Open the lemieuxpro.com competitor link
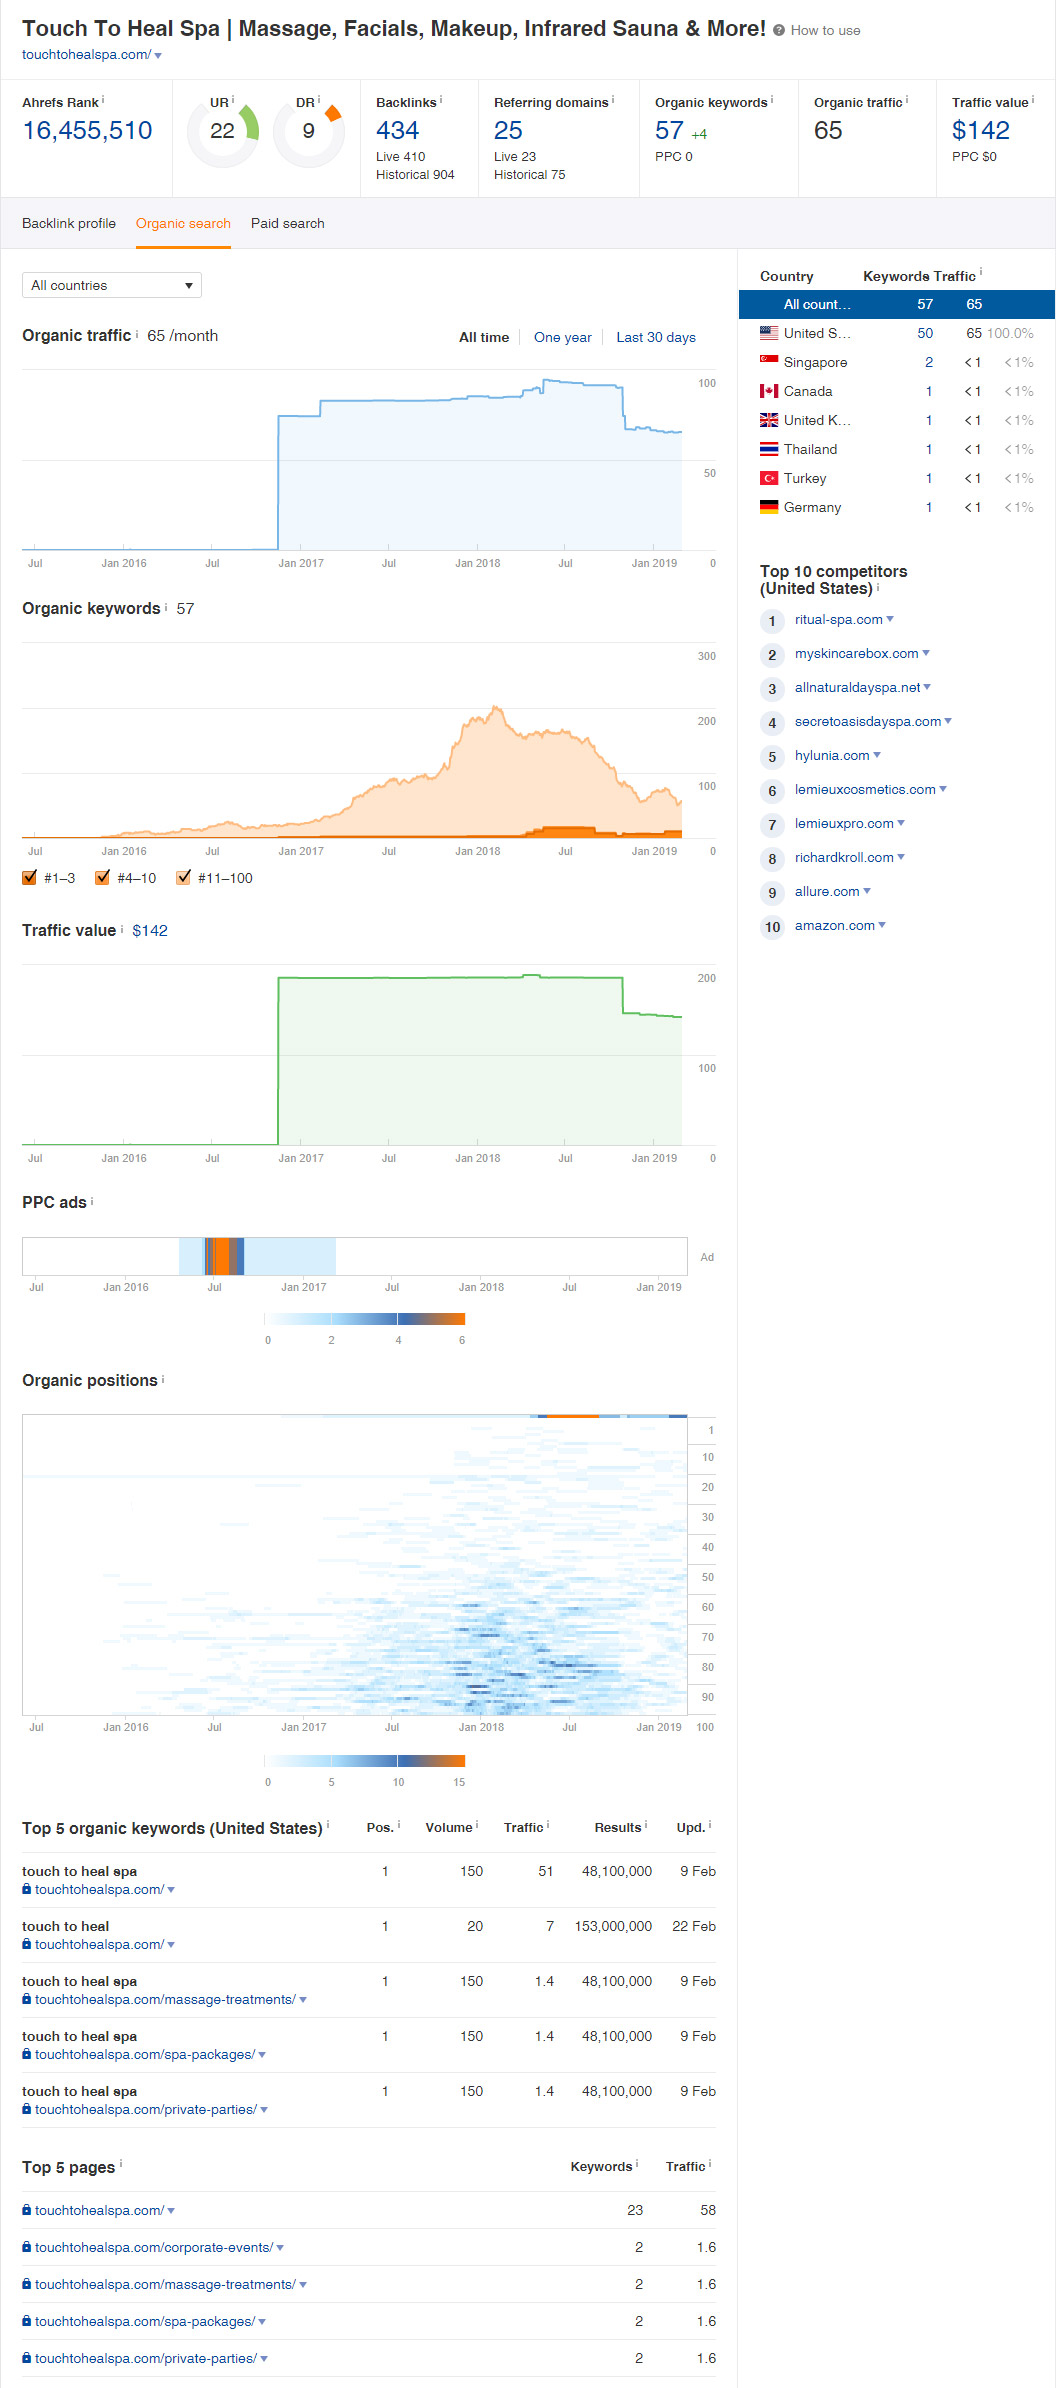Image resolution: width=1056 pixels, height=2388 pixels. tap(844, 823)
